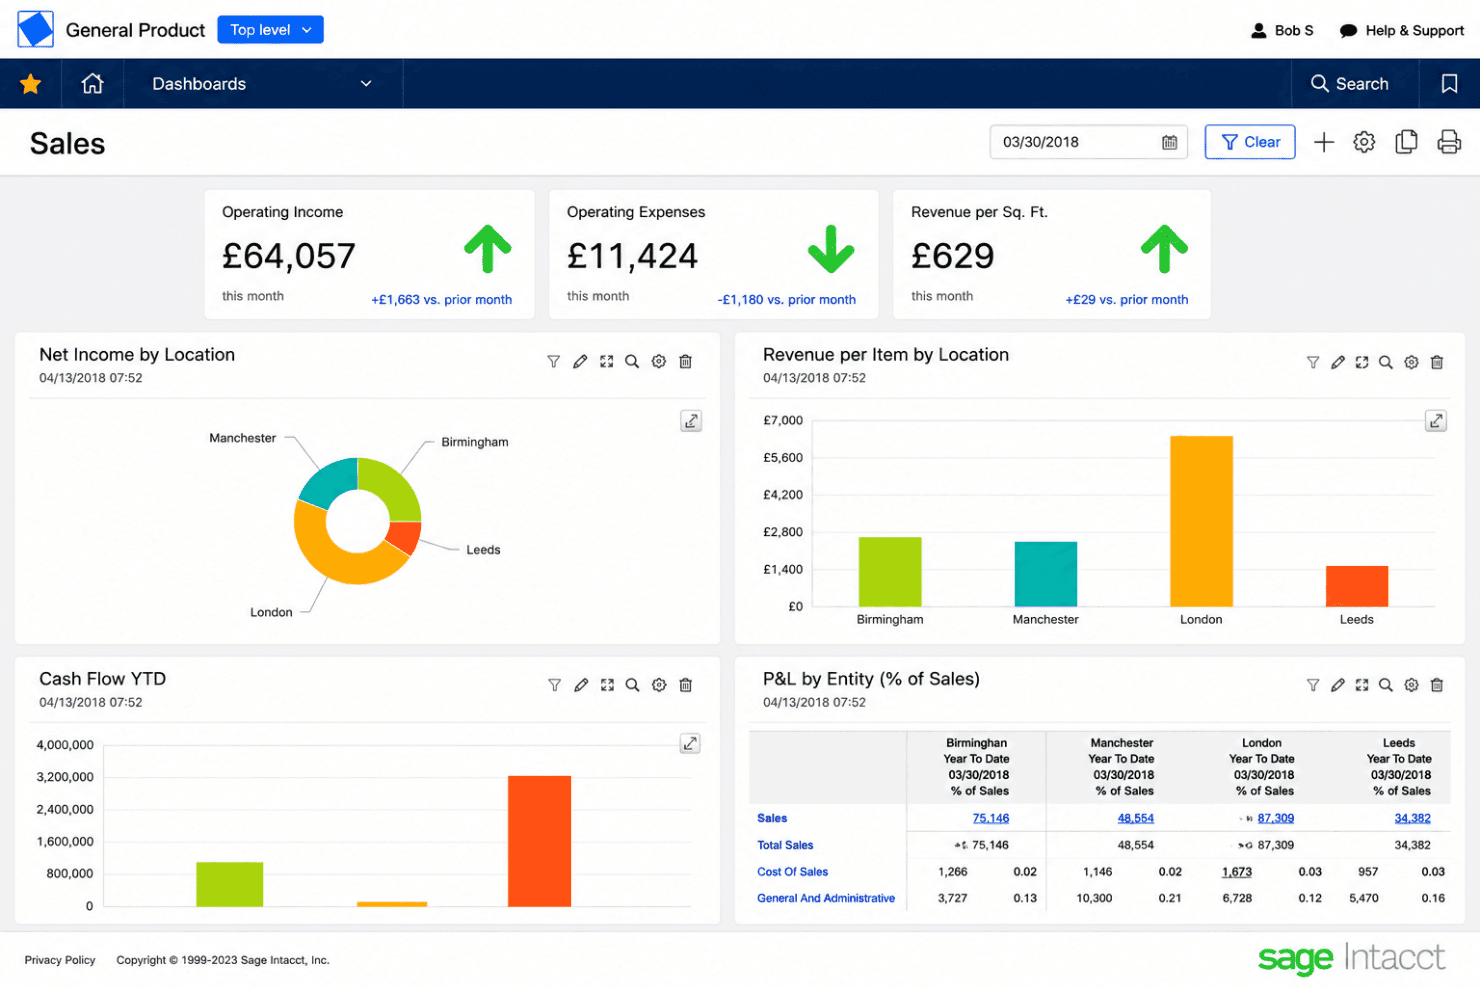Viewport: 1480px width, 987px height.
Task: Open the calendar picker in the date field
Action: click(1169, 142)
